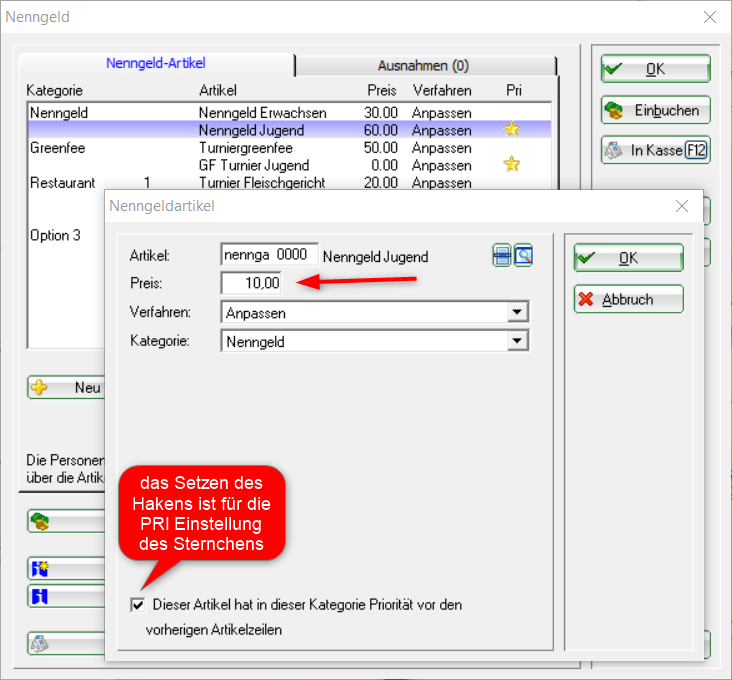Image resolution: width=732 pixels, height=680 pixels.
Task: Click the blue figure with star icon button
Action: (x=41, y=569)
